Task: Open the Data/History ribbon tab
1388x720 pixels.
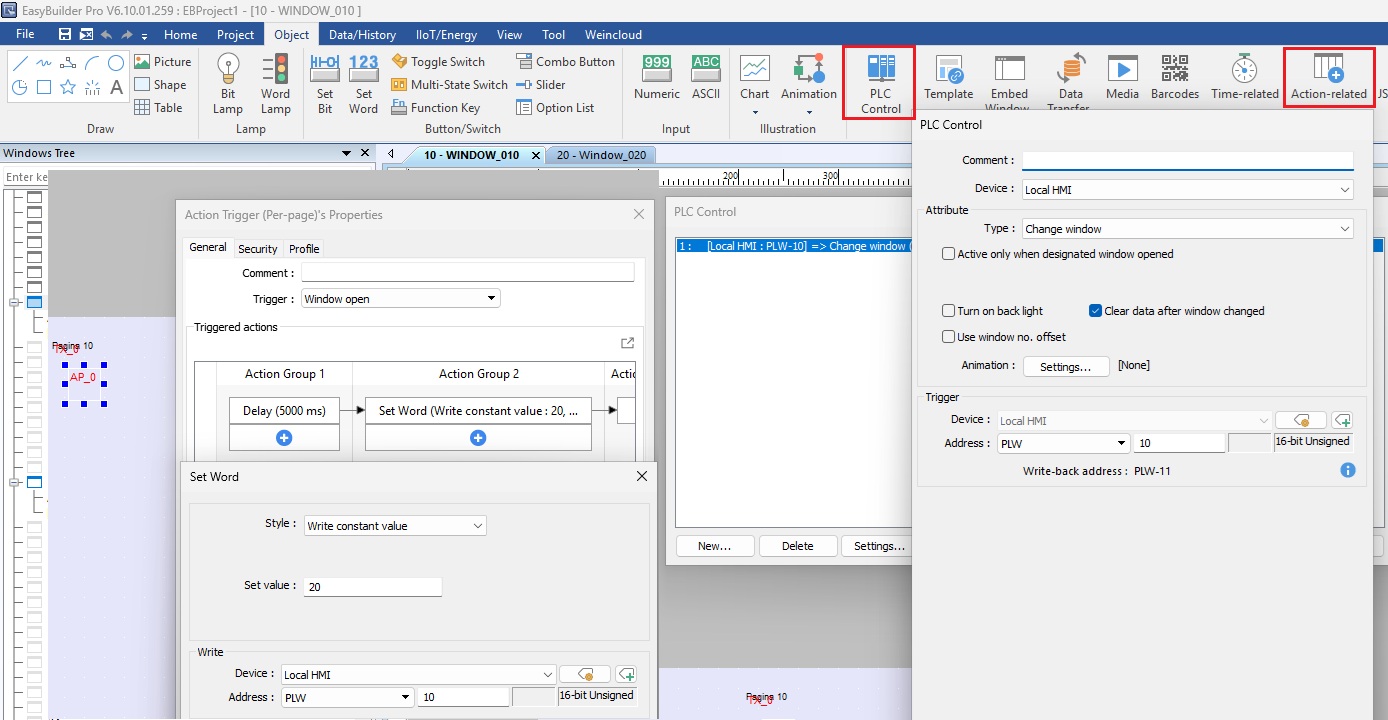Action: coord(363,34)
